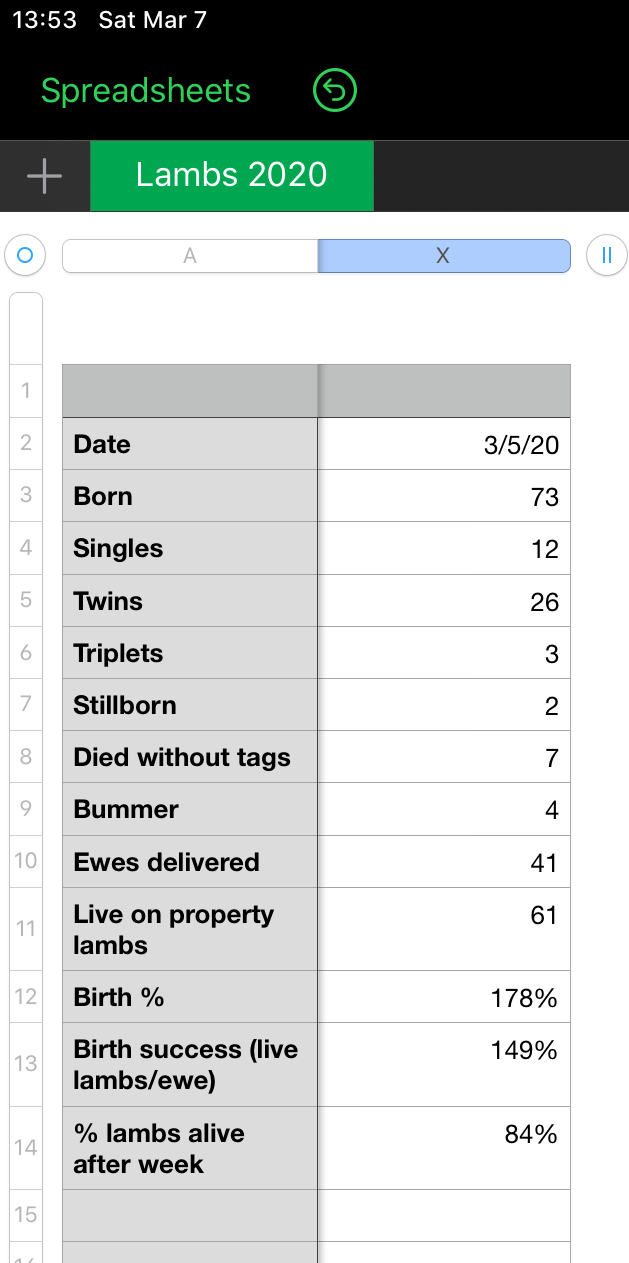Screen dimensions: 629x1263
Task: Select the Bummer label cell
Action: 190,809
